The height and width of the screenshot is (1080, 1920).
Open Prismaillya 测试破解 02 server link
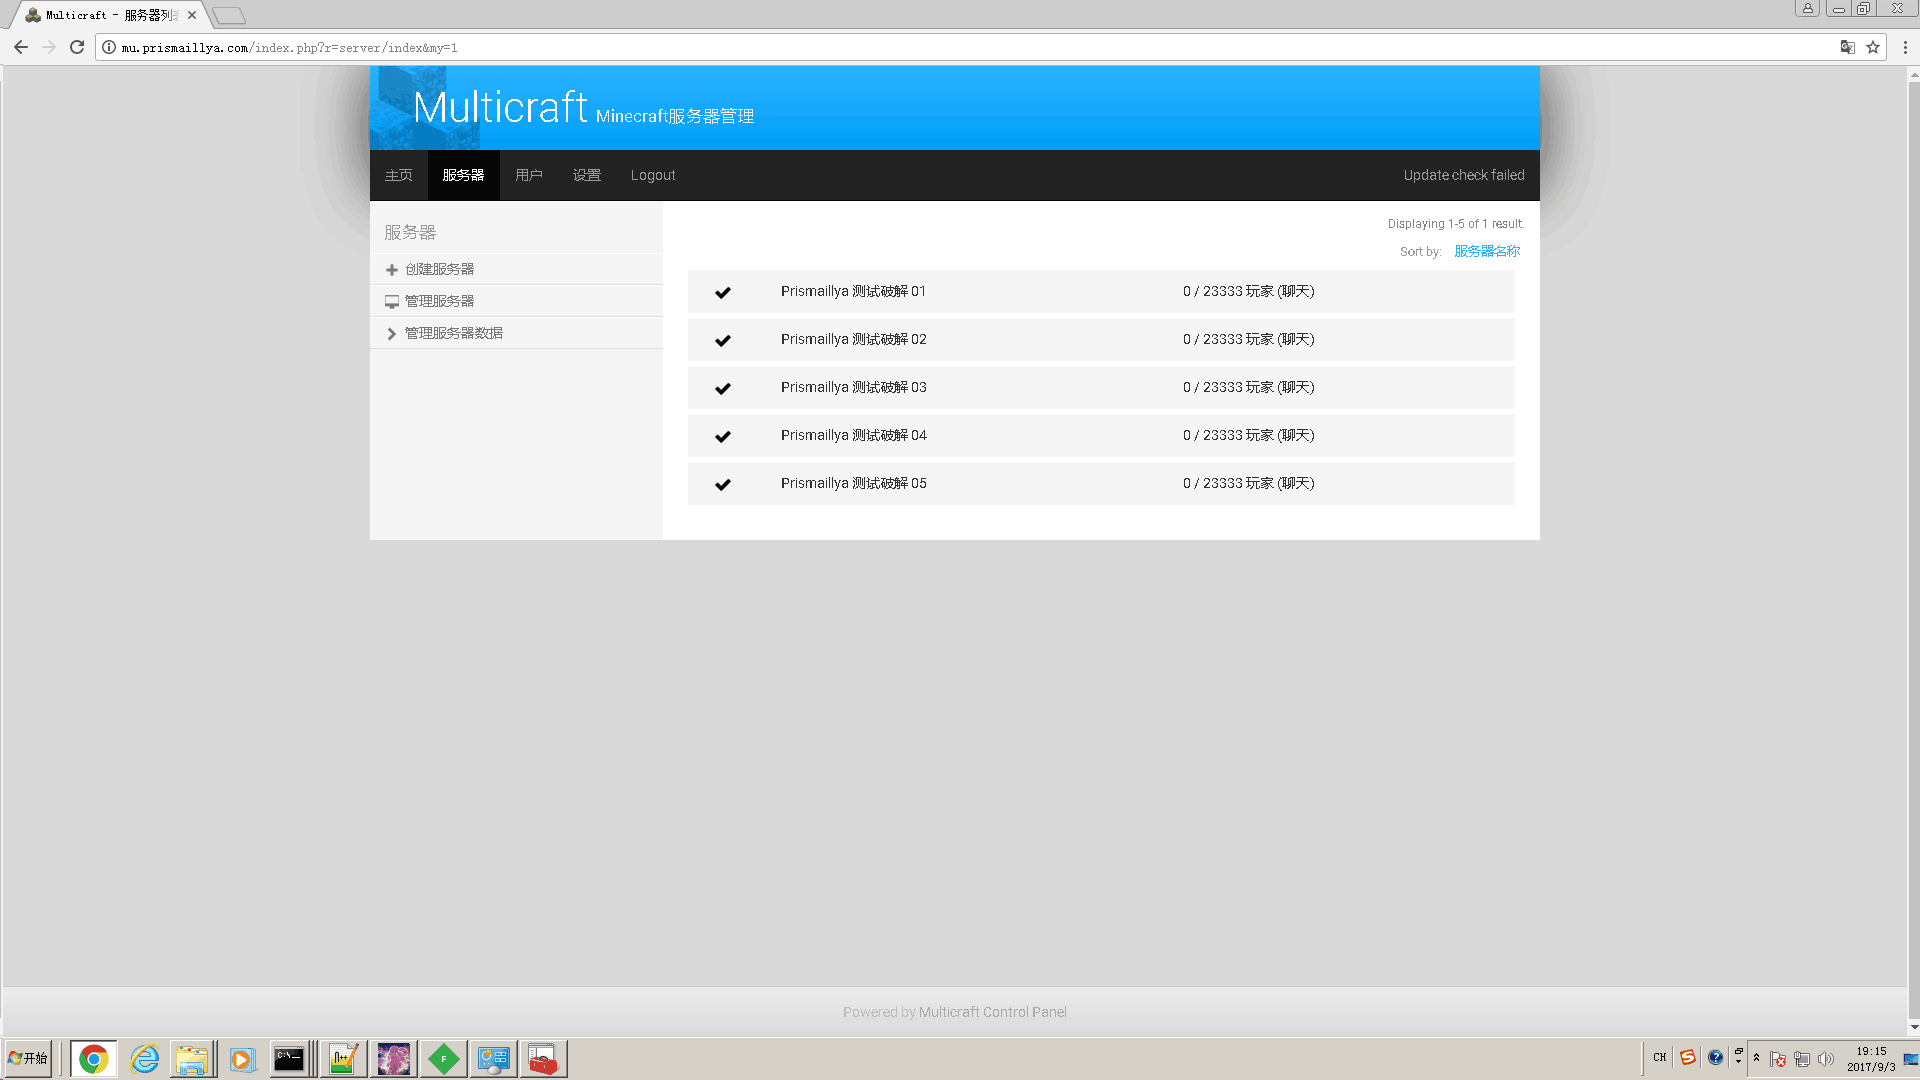tap(853, 340)
